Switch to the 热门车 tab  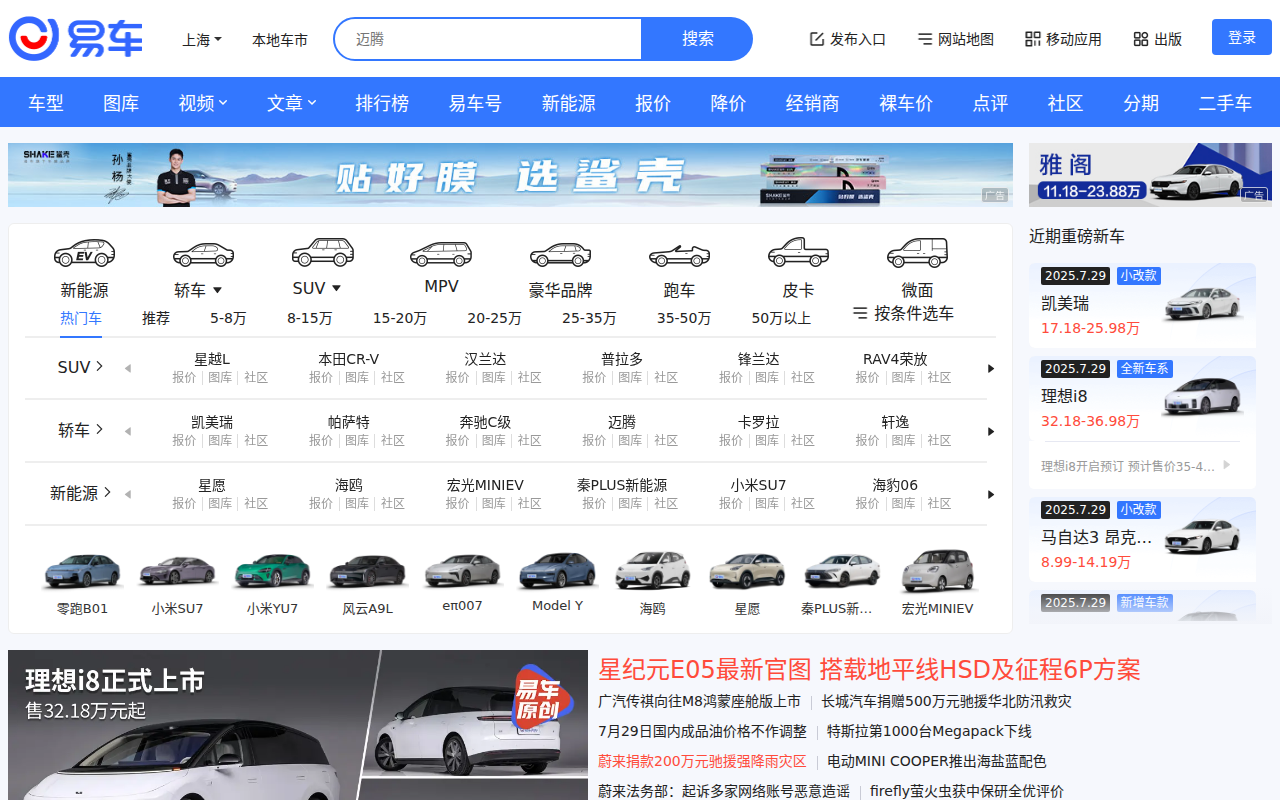click(81, 318)
